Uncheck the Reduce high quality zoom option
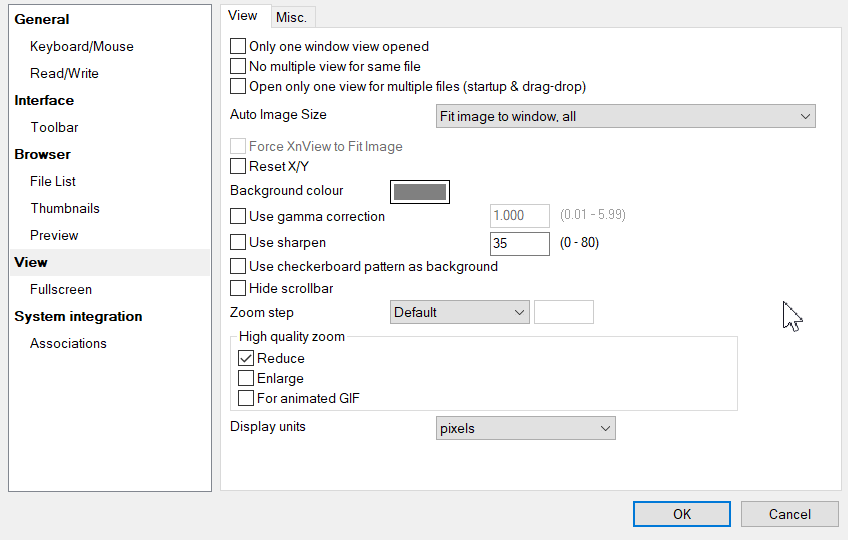This screenshot has width=848, height=540. 246,358
